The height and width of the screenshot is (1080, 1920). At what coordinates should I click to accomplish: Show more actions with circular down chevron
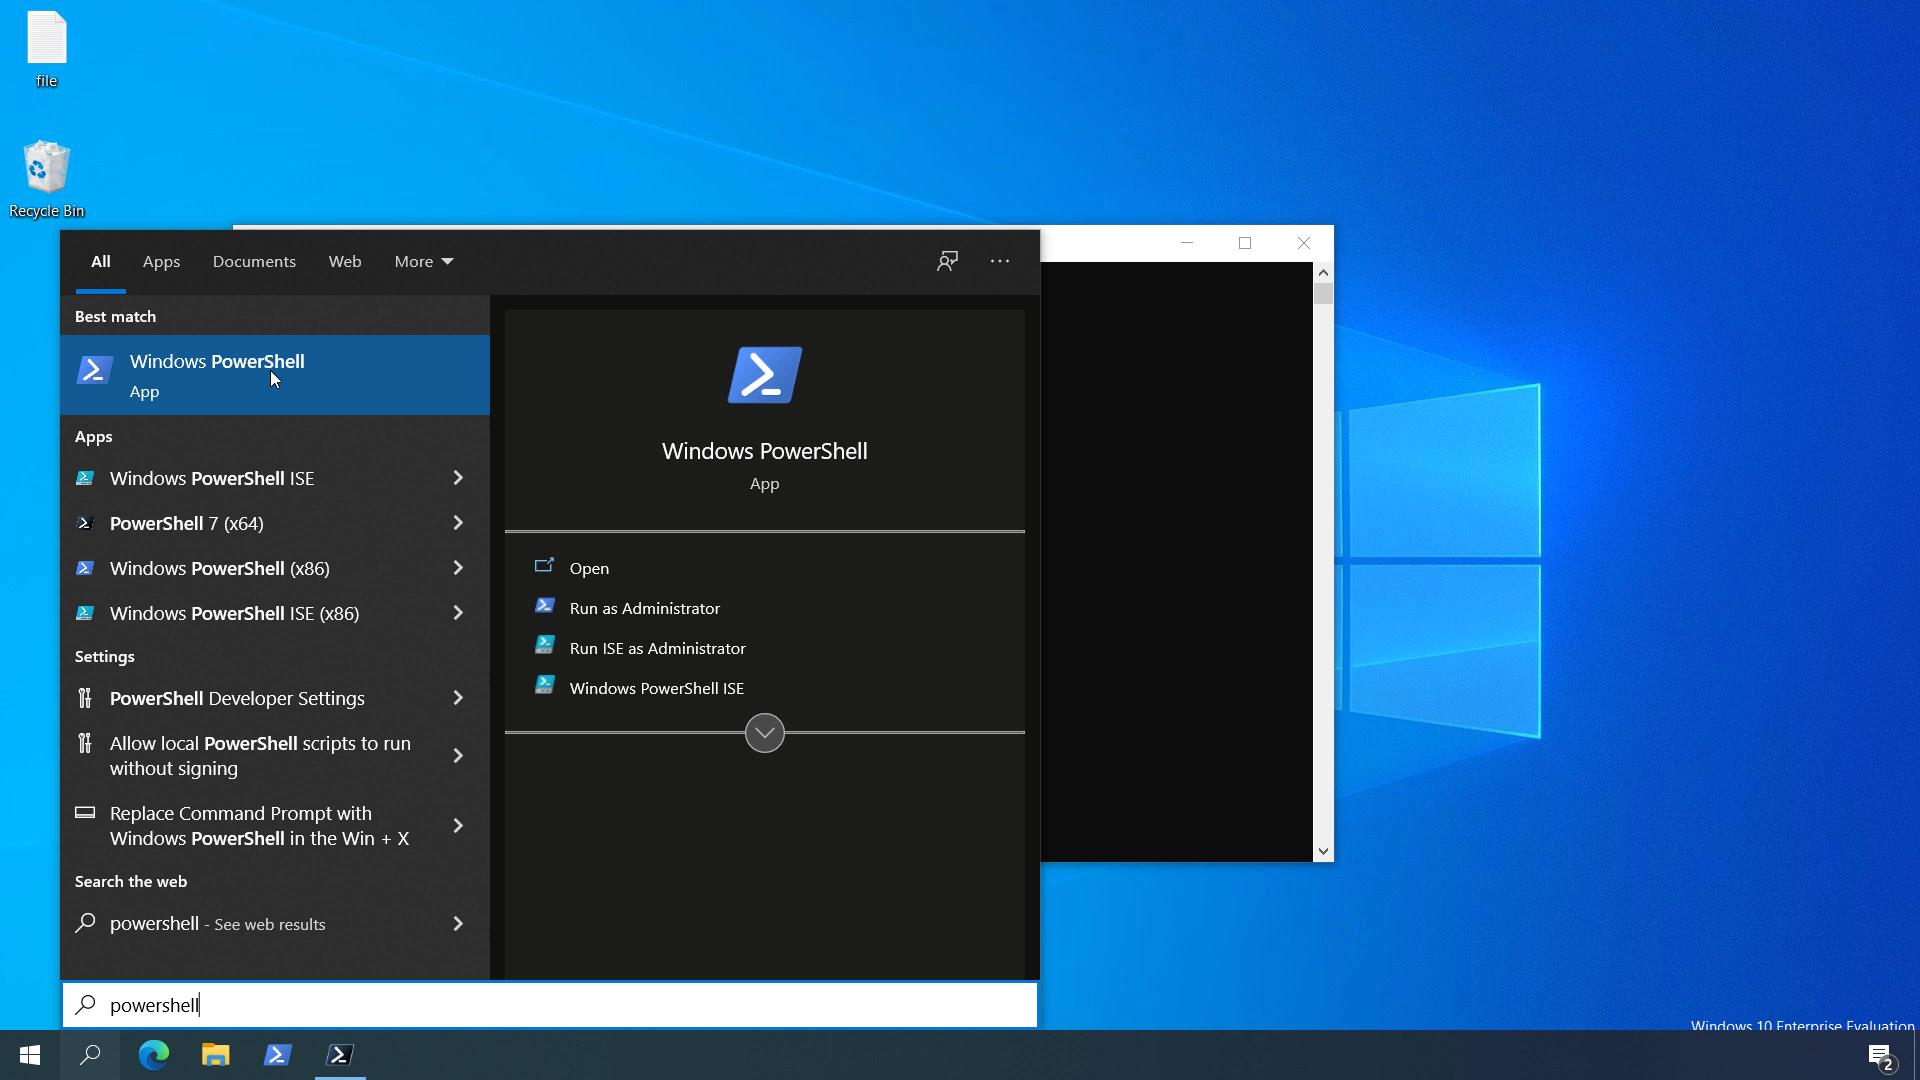[x=764, y=733]
